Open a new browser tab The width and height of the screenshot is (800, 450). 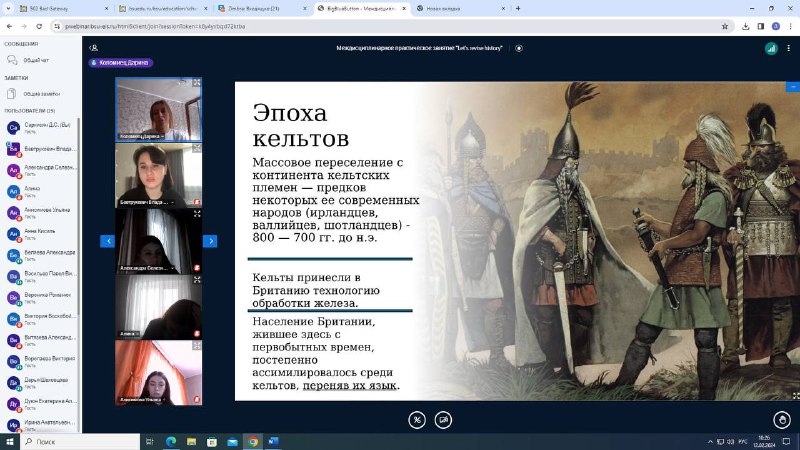click(x=518, y=9)
